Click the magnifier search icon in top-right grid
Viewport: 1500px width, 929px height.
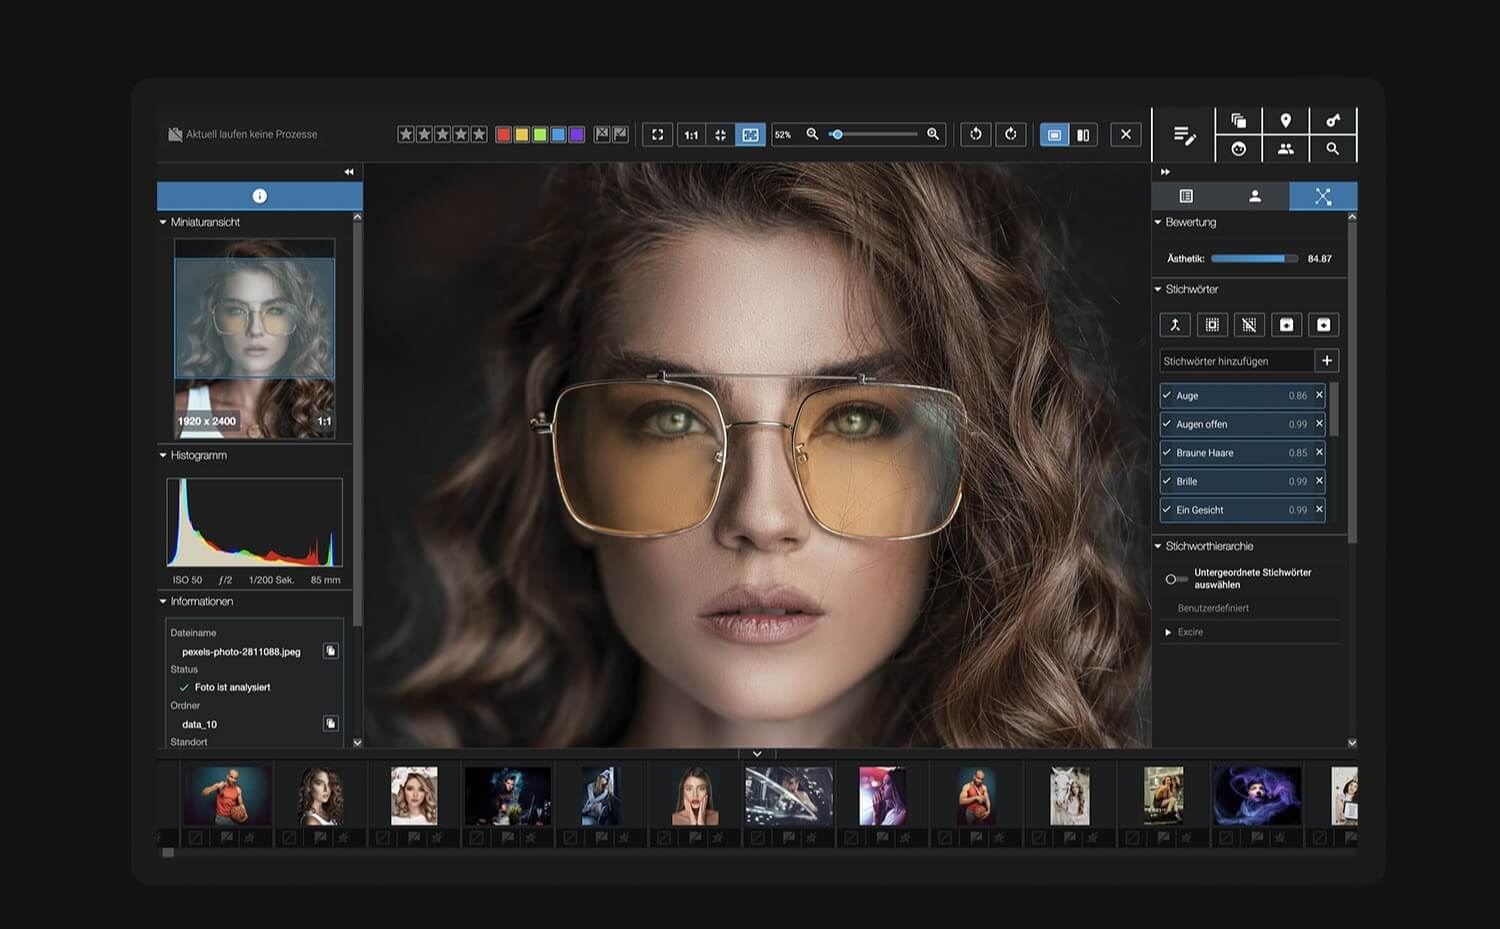point(1332,148)
